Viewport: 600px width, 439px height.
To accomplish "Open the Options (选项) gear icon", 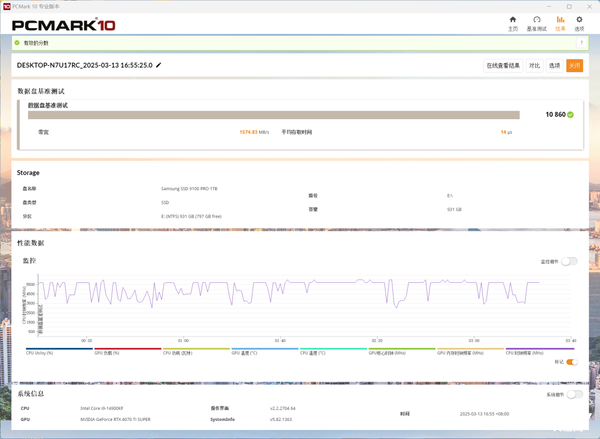I will click(x=579, y=20).
